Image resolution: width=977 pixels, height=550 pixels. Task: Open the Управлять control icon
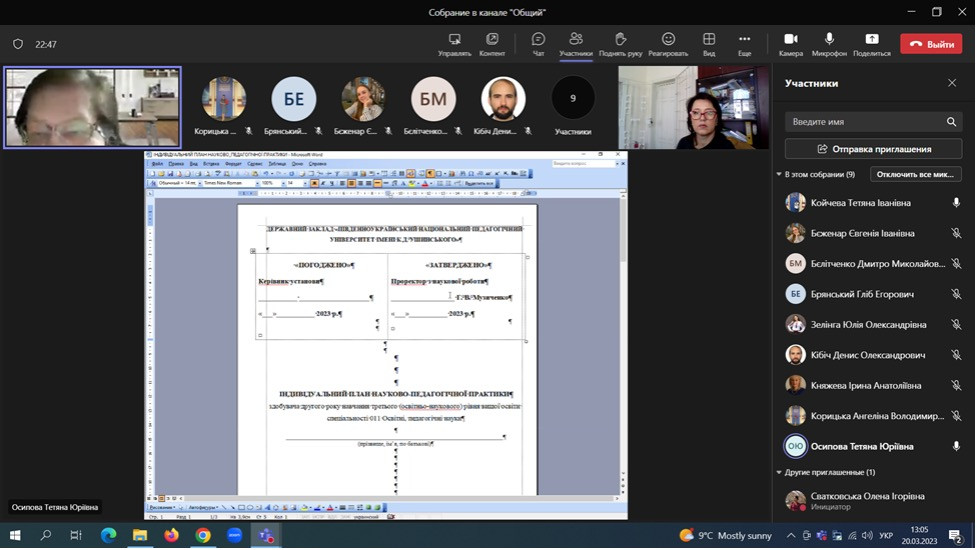point(455,44)
